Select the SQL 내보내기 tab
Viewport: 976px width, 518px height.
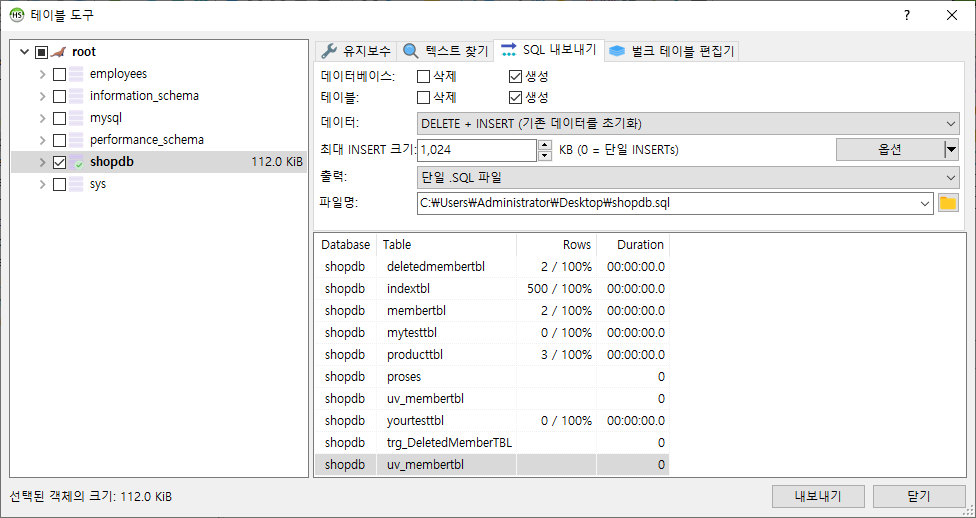(548, 49)
